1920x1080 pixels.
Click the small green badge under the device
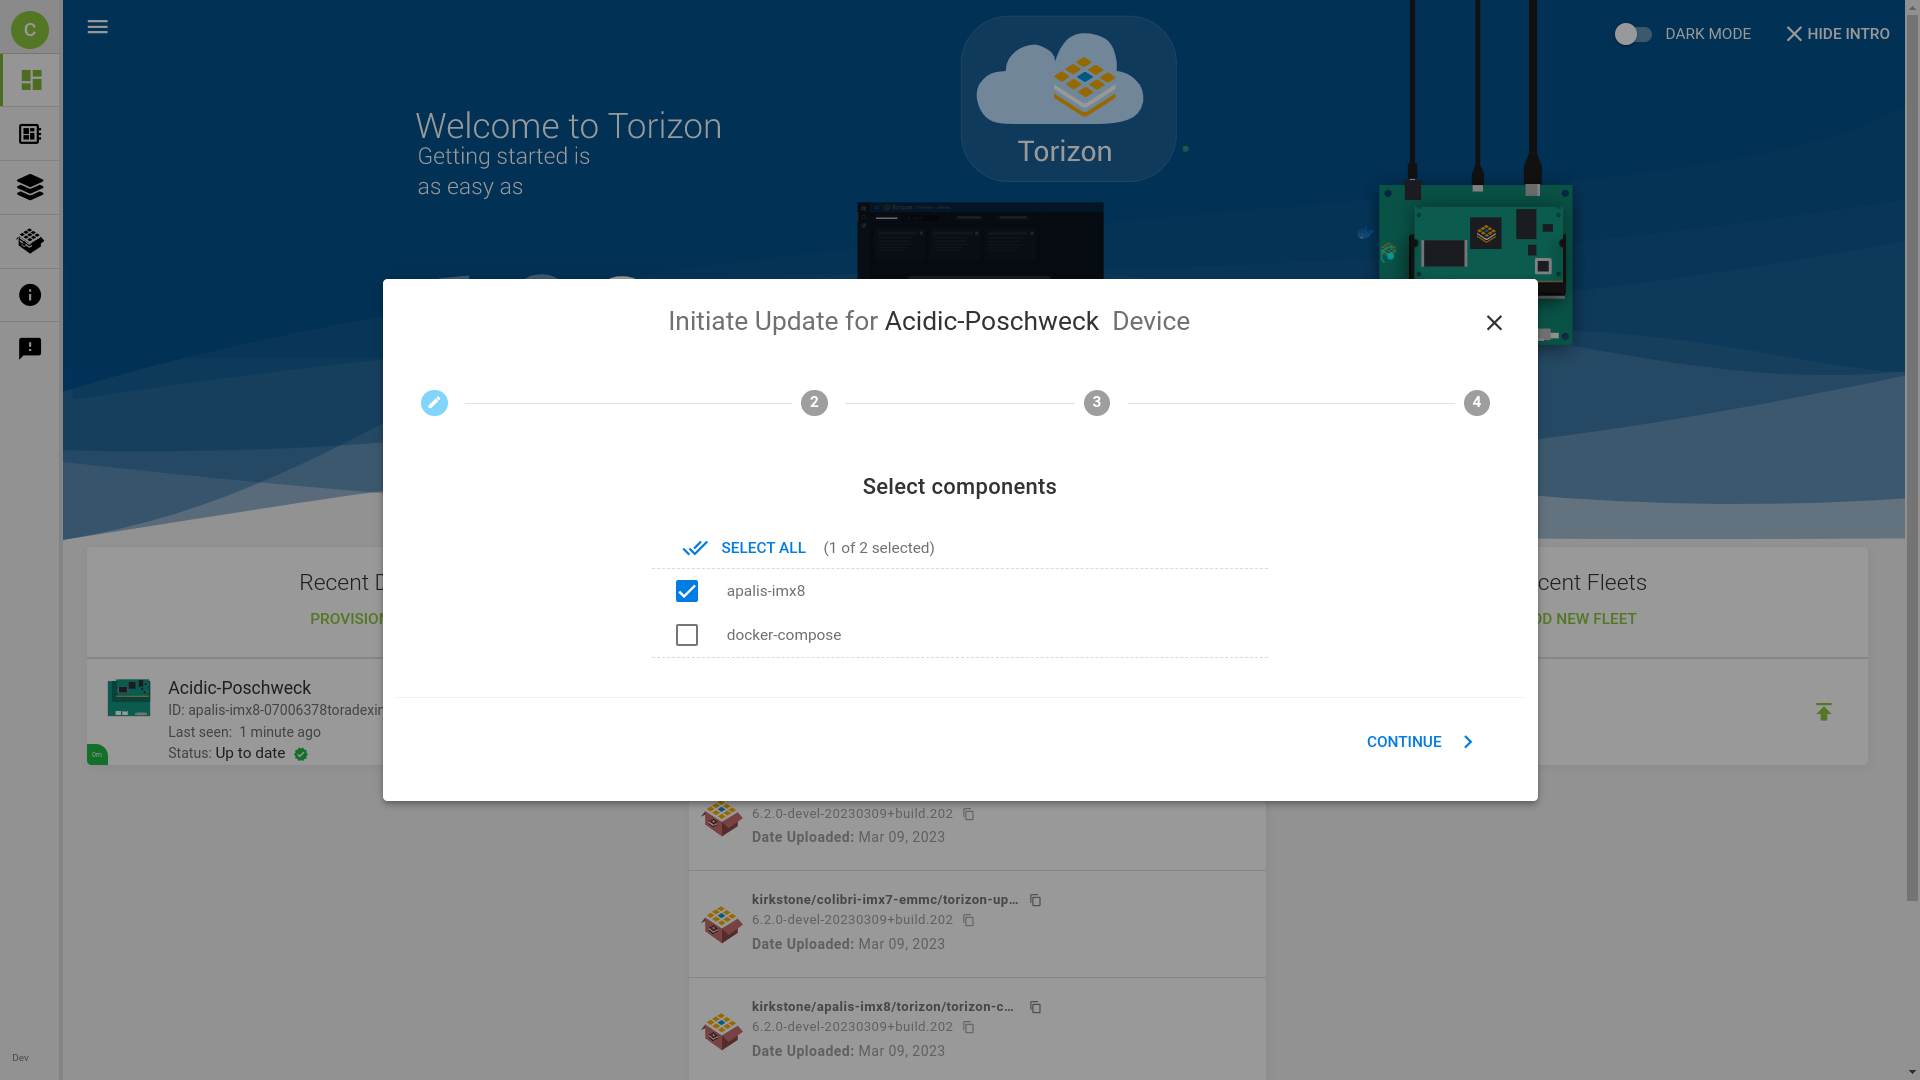coord(97,755)
